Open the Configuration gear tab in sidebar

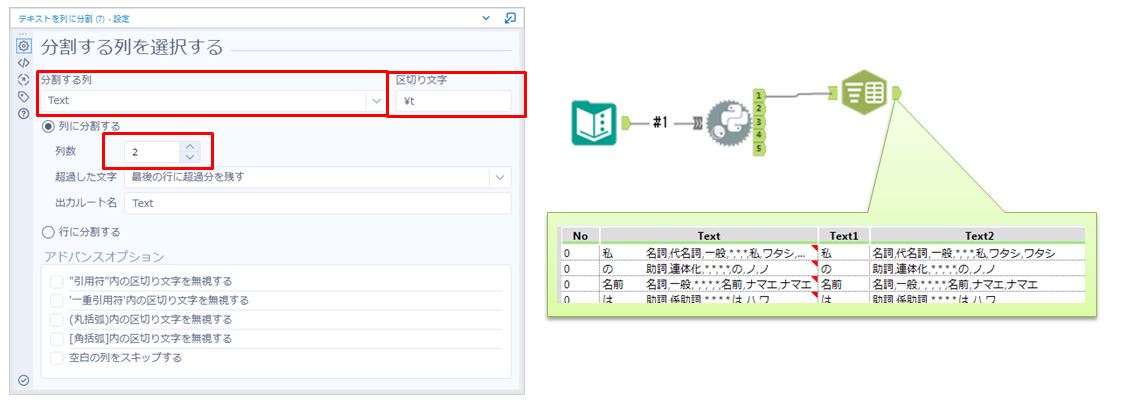[23, 46]
